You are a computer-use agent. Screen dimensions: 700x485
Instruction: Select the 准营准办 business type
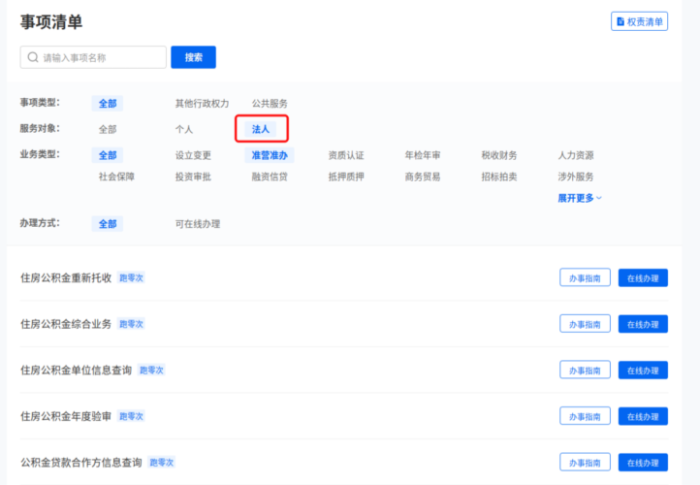pos(270,155)
